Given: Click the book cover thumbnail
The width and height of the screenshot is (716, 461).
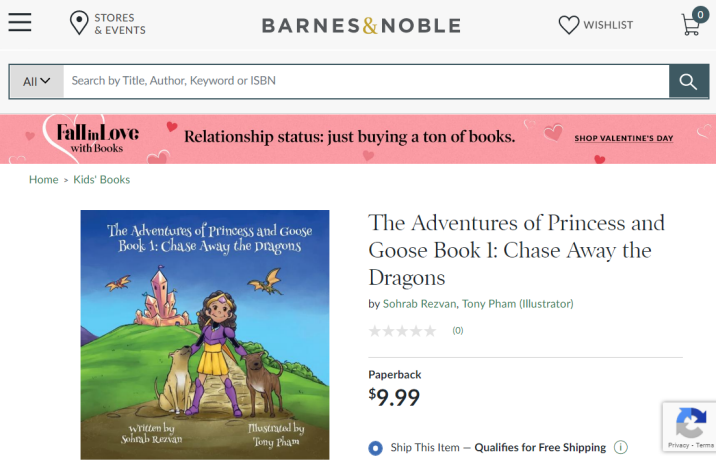Looking at the screenshot, I should tap(205, 334).
